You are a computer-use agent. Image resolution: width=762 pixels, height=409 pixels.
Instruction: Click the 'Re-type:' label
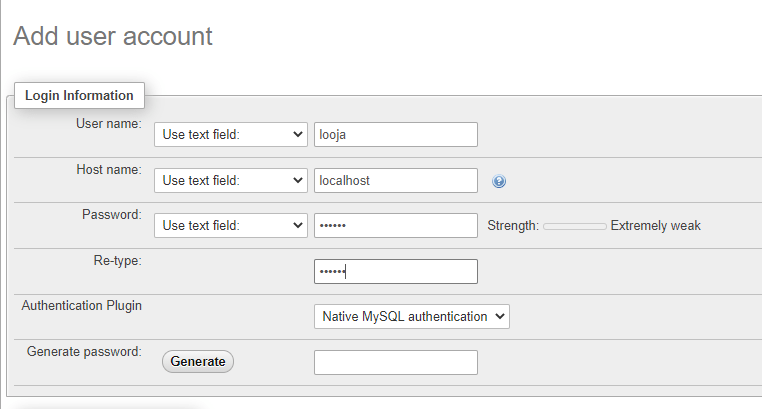click(x=116, y=260)
